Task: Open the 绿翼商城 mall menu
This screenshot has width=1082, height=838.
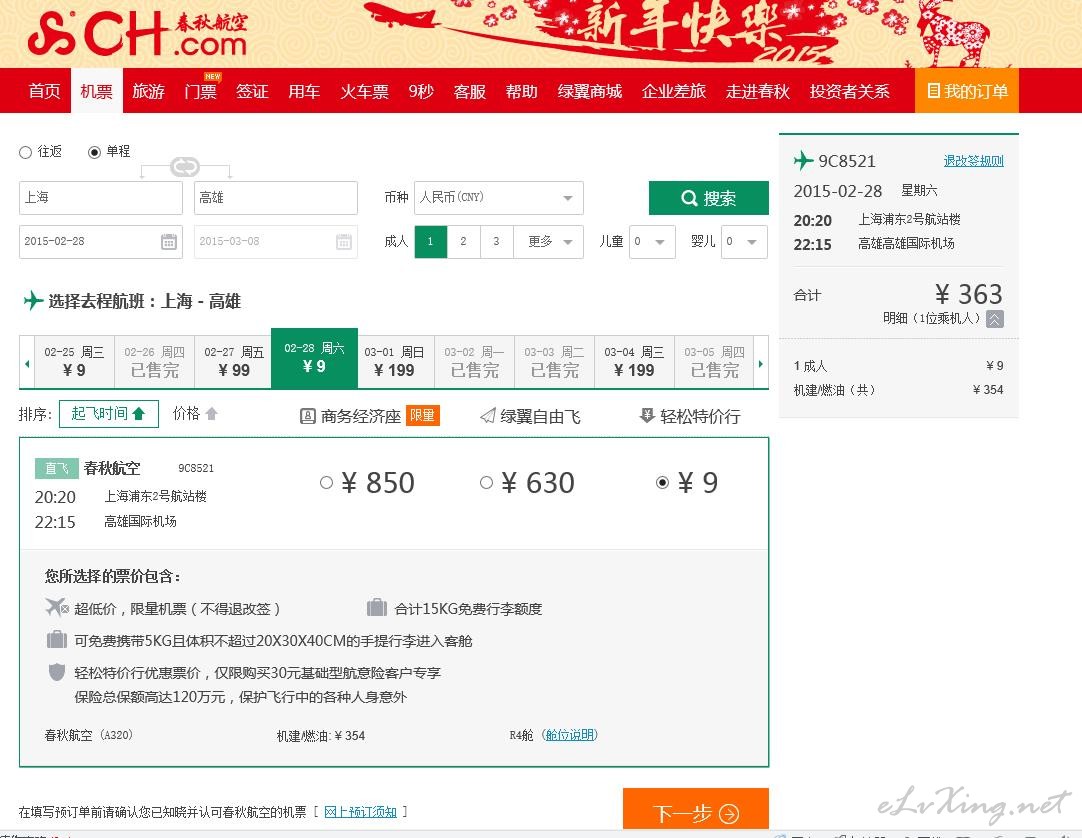Action: (x=590, y=91)
